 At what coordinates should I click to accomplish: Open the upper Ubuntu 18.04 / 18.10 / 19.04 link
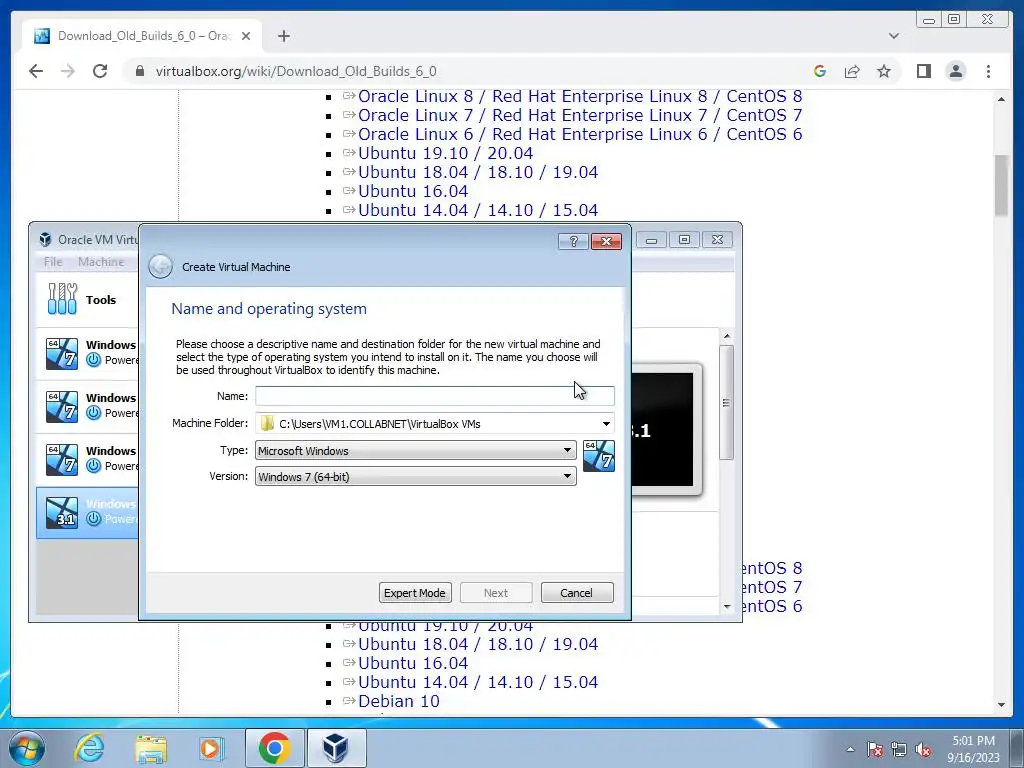click(478, 172)
